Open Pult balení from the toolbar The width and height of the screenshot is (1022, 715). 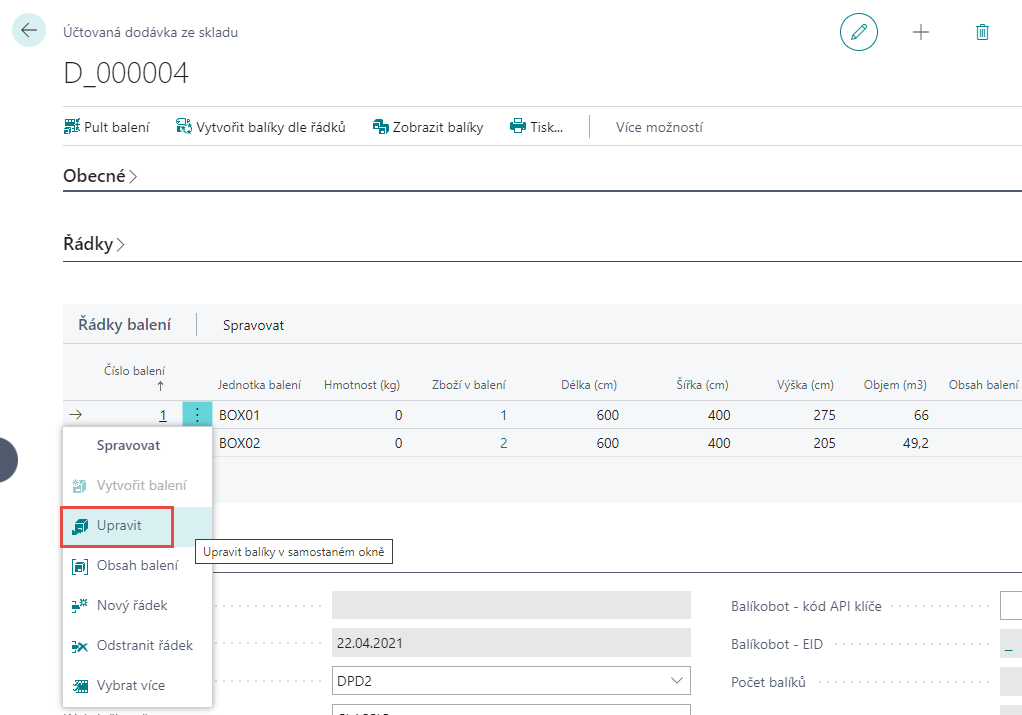pyautogui.click(x=106, y=127)
